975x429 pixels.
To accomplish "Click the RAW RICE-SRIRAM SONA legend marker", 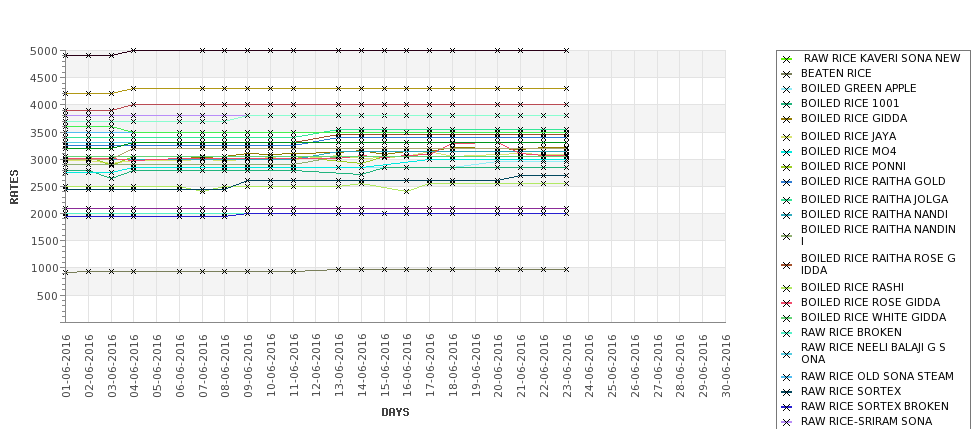I will pyautogui.click(x=787, y=422).
